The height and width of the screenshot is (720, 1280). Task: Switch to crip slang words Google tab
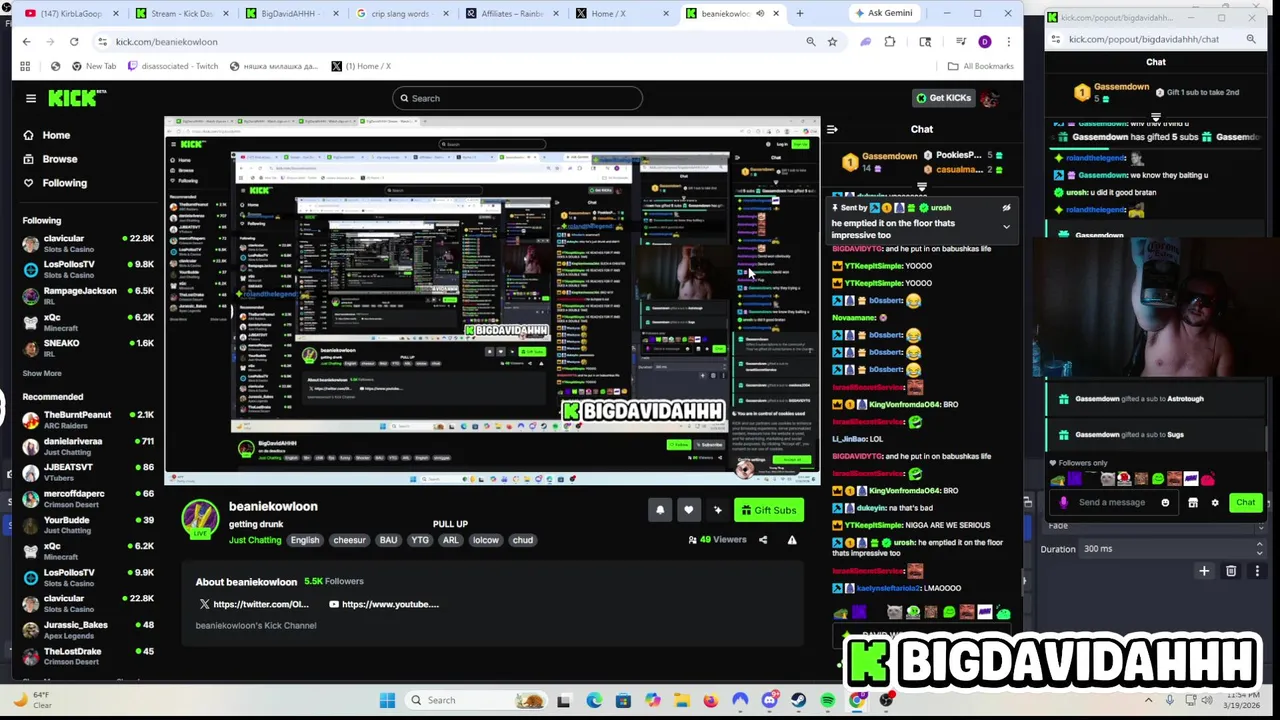click(400, 14)
